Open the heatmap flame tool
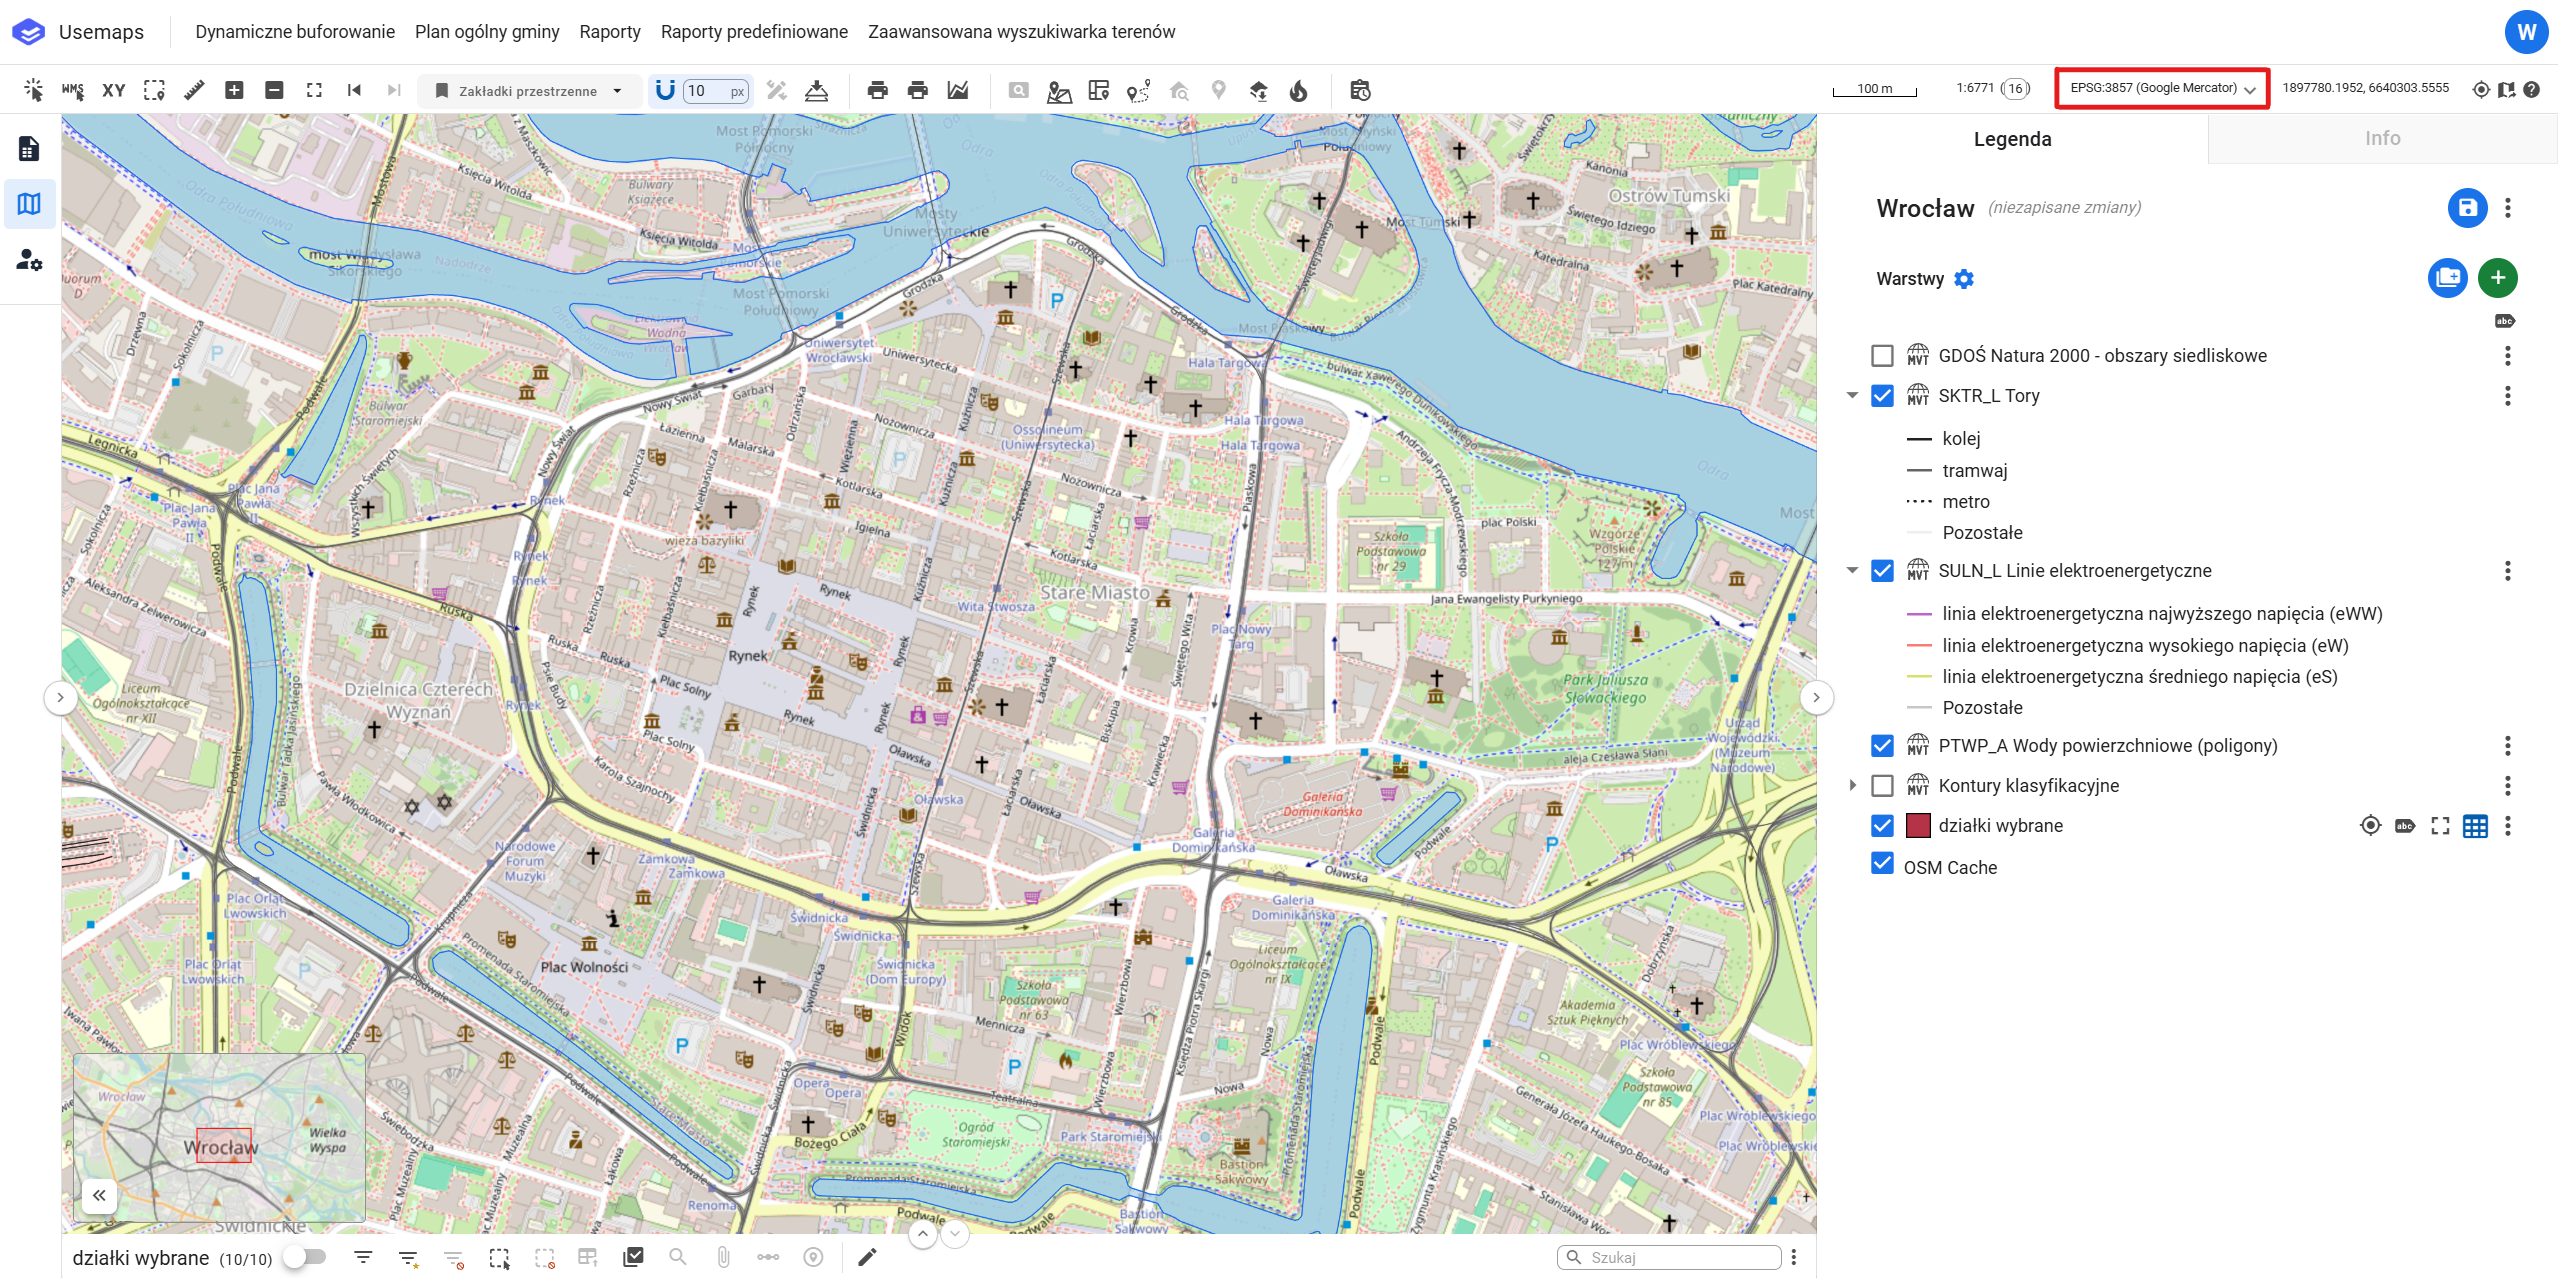The width and height of the screenshot is (2558, 1278). pos(1298,91)
